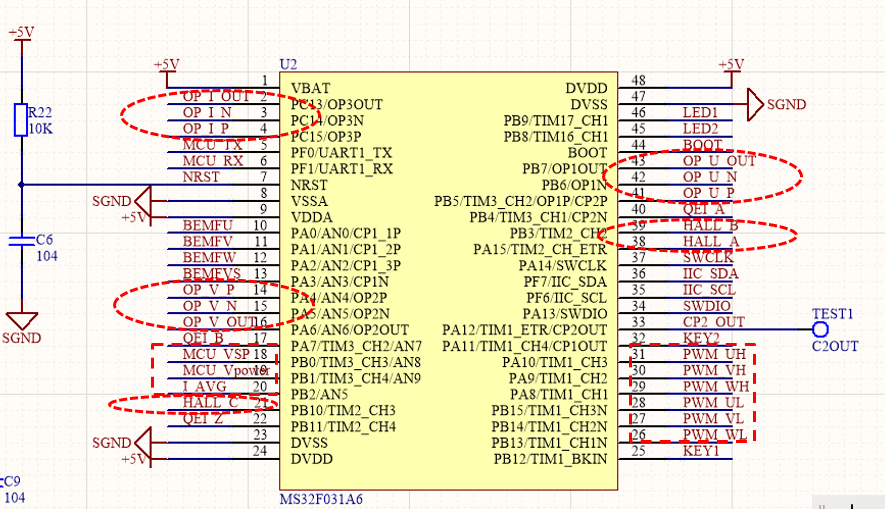Click the OP_U_N net label
885x509 pixels.
tap(710, 177)
